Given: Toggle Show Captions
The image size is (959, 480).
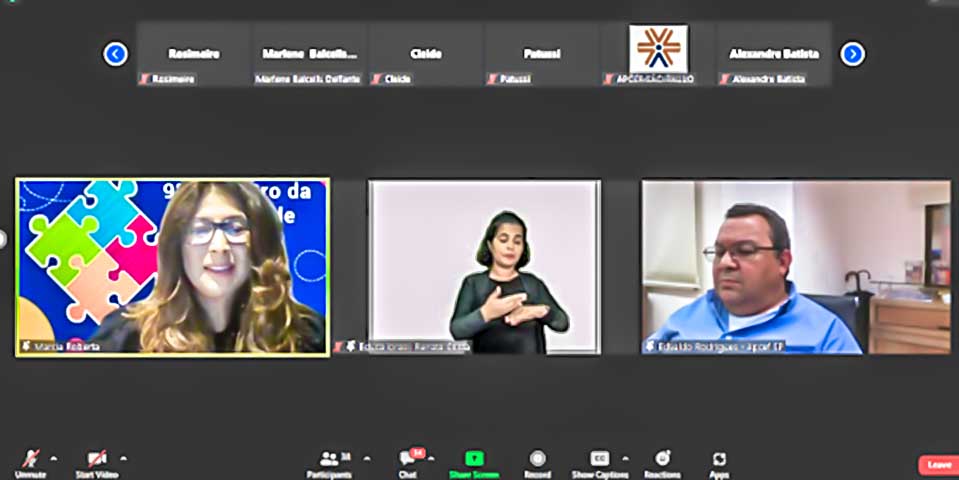Looking at the screenshot, I should coord(599,460).
